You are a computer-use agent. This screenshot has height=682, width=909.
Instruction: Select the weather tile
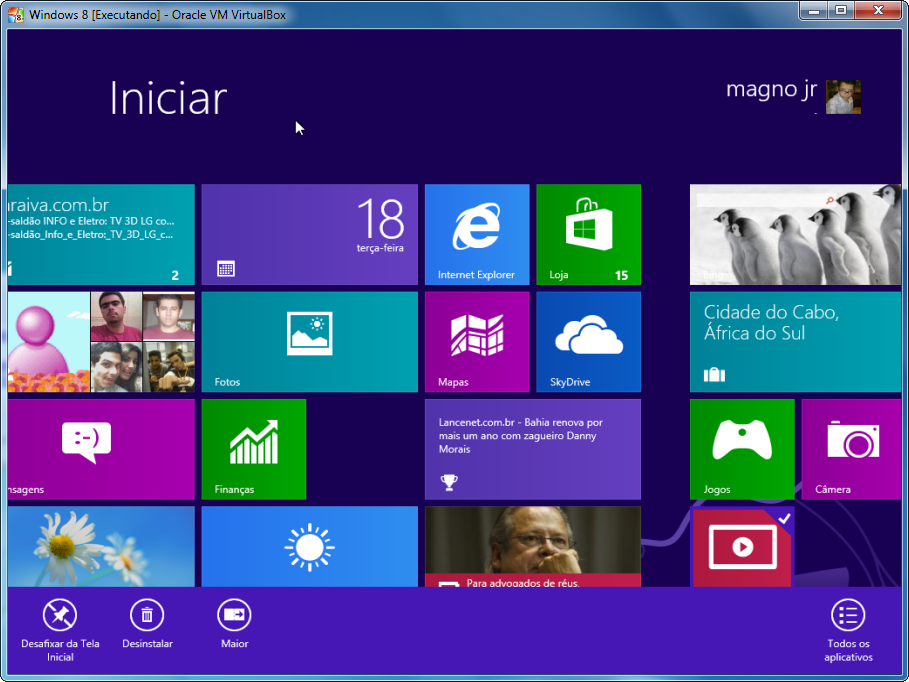point(309,545)
